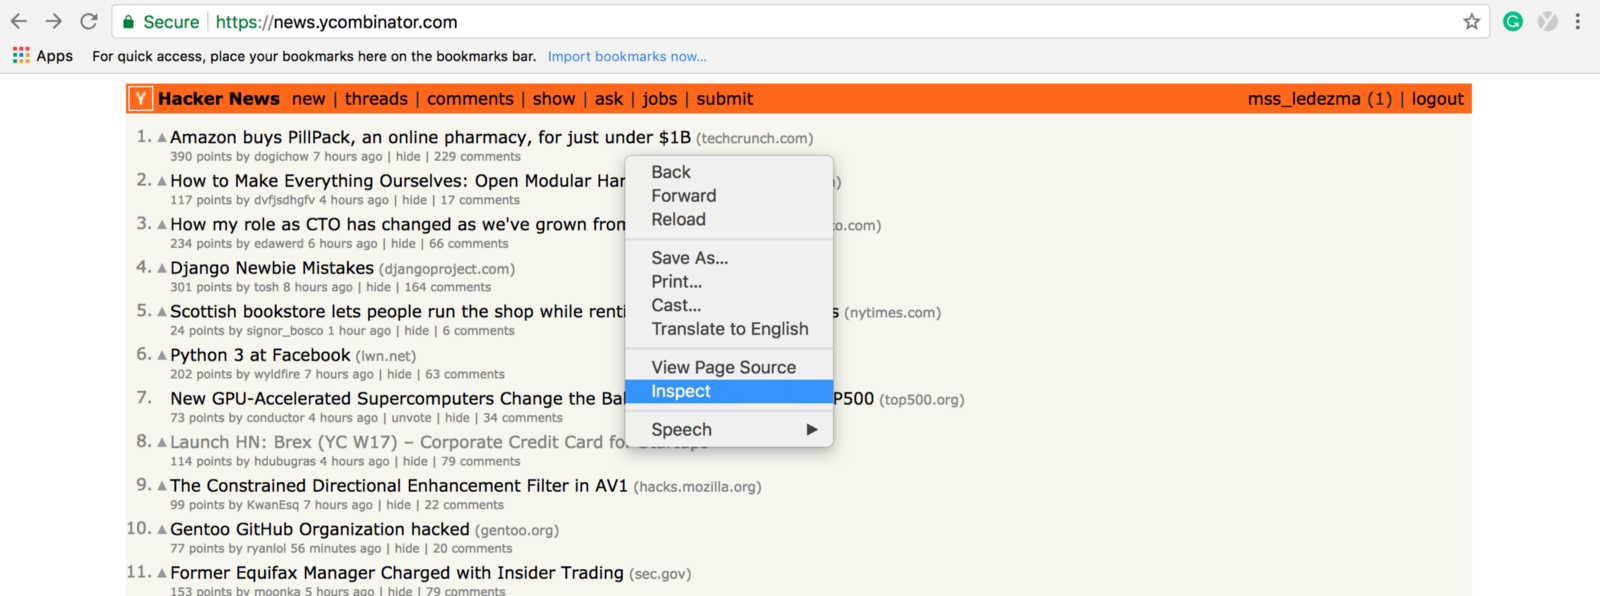This screenshot has width=1600, height=596.
Task: Upvote the Amazon buys PillPack story
Action: point(162,138)
